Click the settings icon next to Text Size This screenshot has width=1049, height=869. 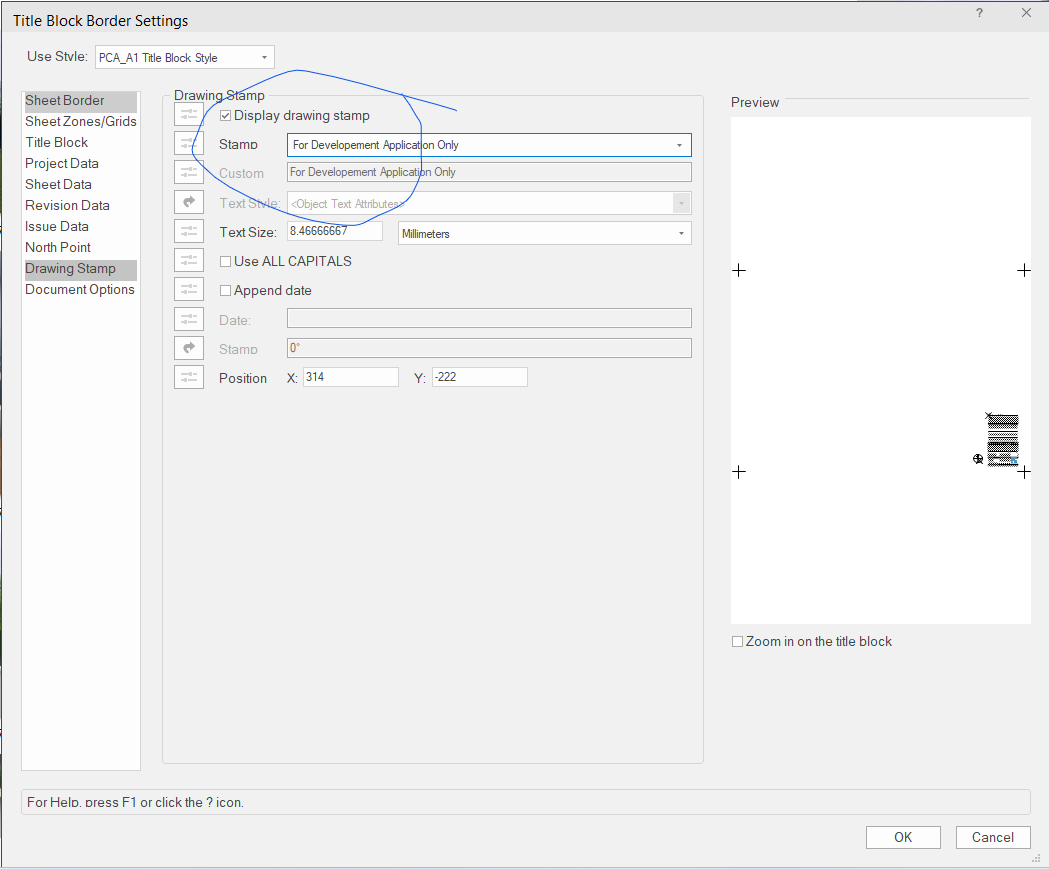[x=189, y=232]
